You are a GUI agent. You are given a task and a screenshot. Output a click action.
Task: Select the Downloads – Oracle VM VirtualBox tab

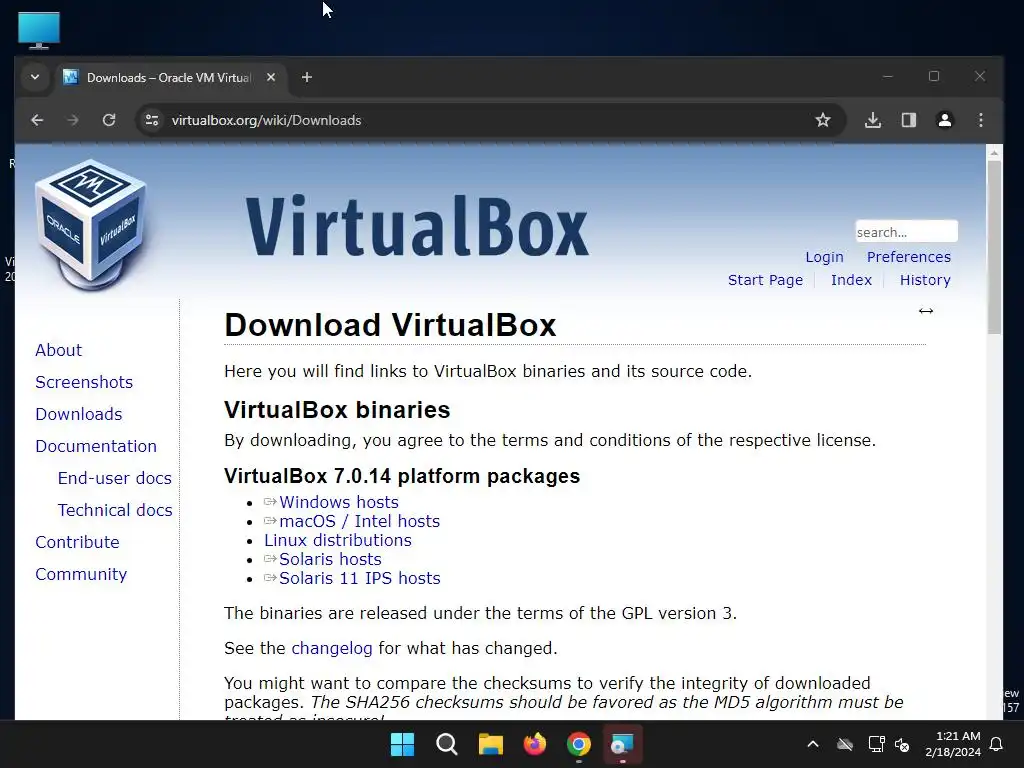[170, 78]
